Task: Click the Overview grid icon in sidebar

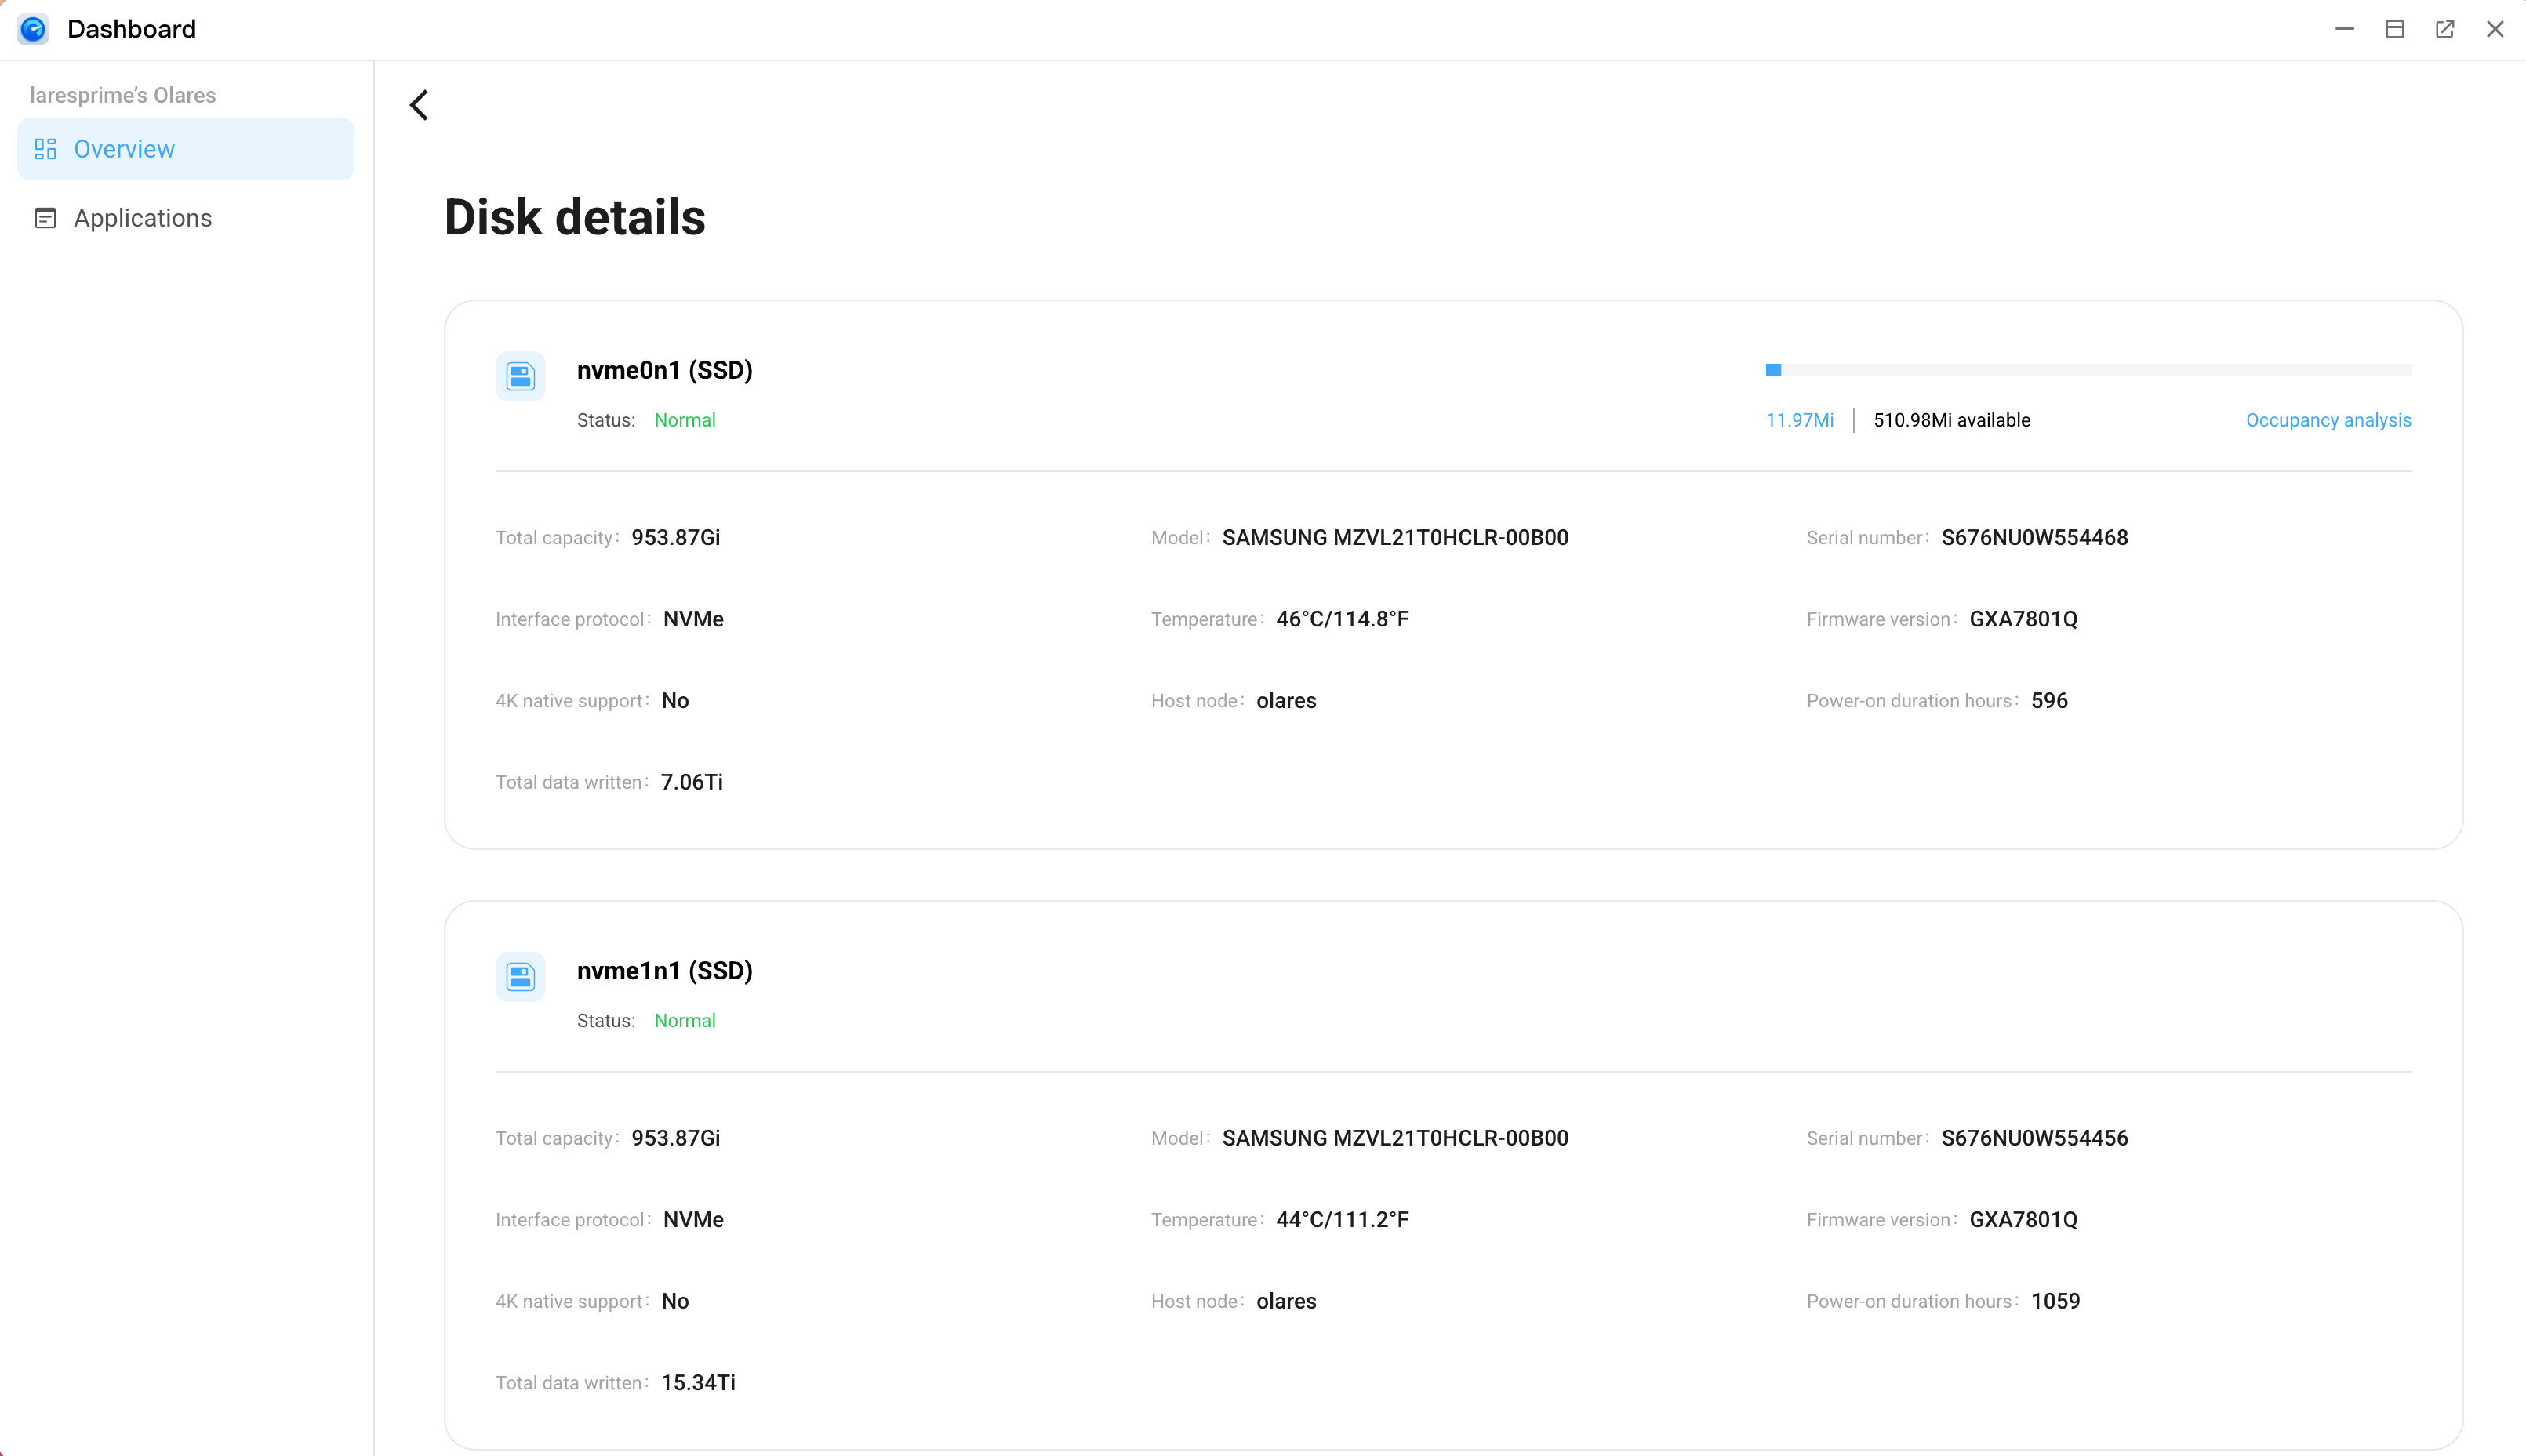Action: click(44, 148)
